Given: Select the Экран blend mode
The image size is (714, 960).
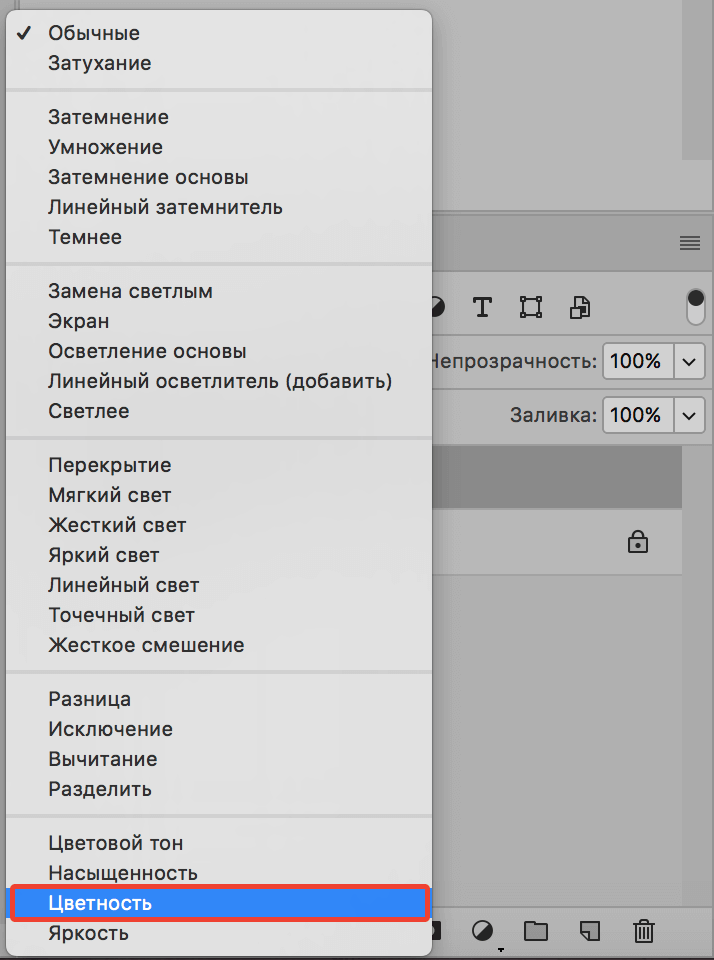Looking at the screenshot, I should point(79,321).
